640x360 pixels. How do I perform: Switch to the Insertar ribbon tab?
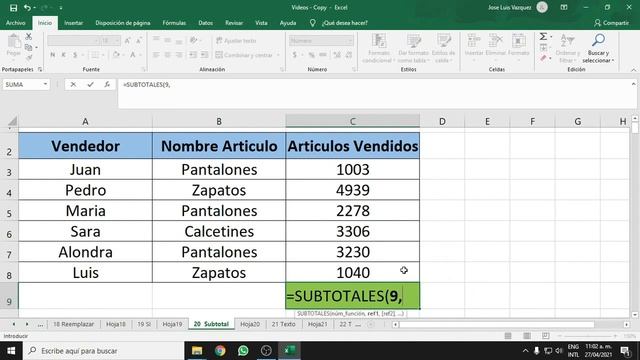click(x=73, y=23)
